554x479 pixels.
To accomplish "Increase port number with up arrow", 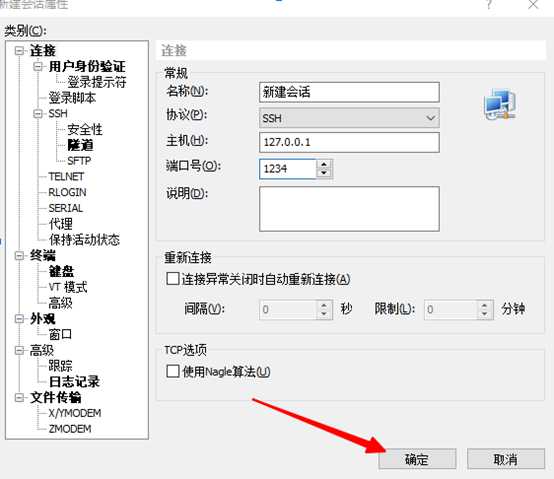I will coord(324,164).
